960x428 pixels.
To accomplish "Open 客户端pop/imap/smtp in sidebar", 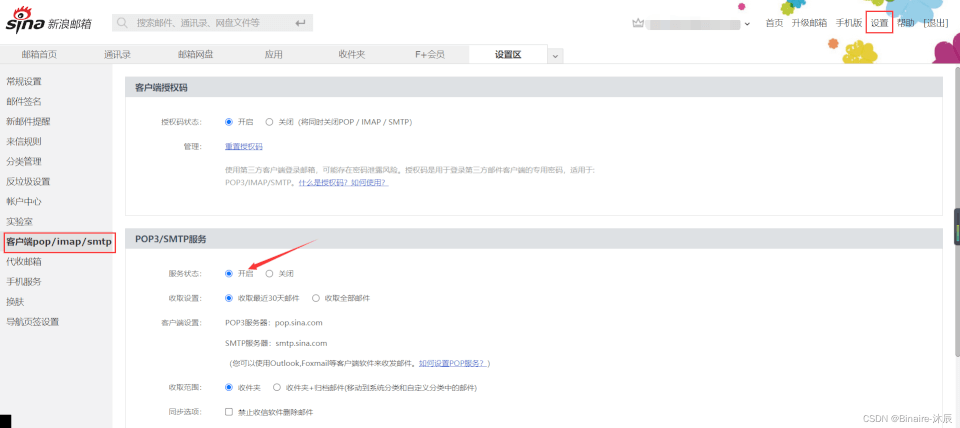I will click(58, 242).
